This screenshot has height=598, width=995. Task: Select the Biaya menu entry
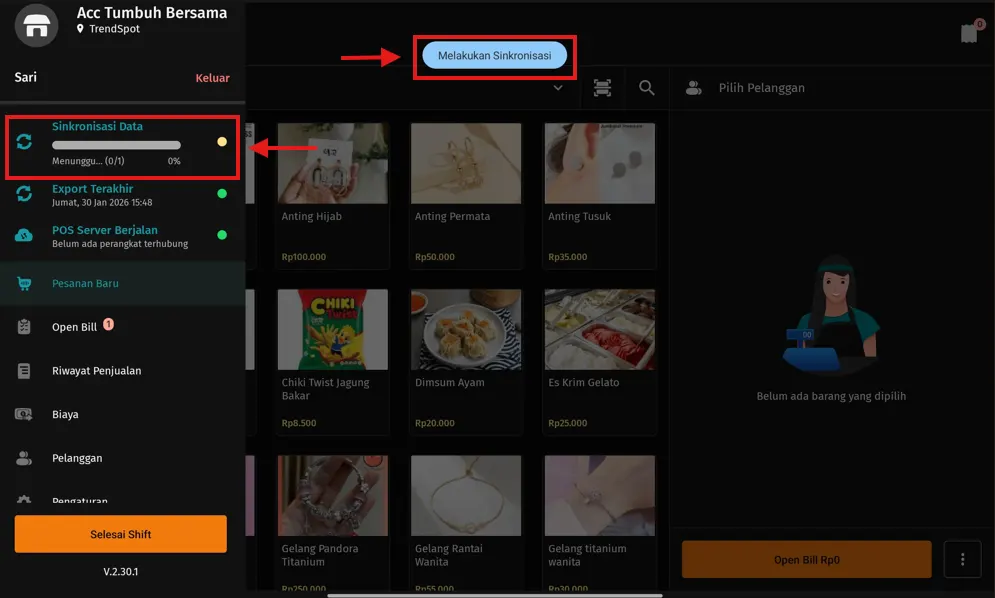(65, 414)
